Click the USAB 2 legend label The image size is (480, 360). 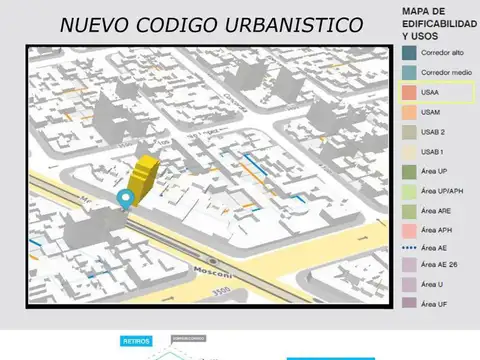point(433,132)
